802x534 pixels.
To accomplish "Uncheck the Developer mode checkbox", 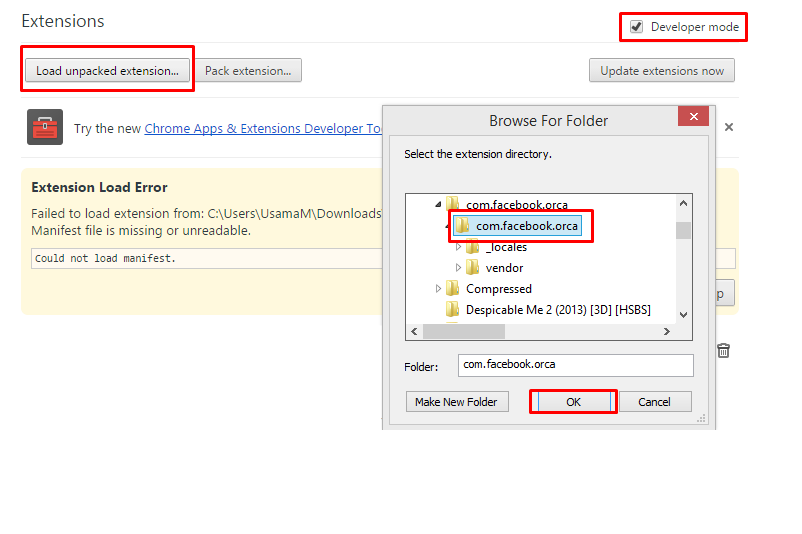I will [x=636, y=27].
